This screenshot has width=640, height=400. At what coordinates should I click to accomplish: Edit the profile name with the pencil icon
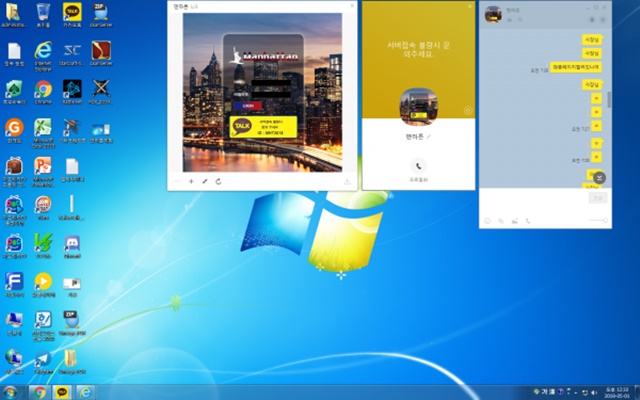tap(429, 137)
